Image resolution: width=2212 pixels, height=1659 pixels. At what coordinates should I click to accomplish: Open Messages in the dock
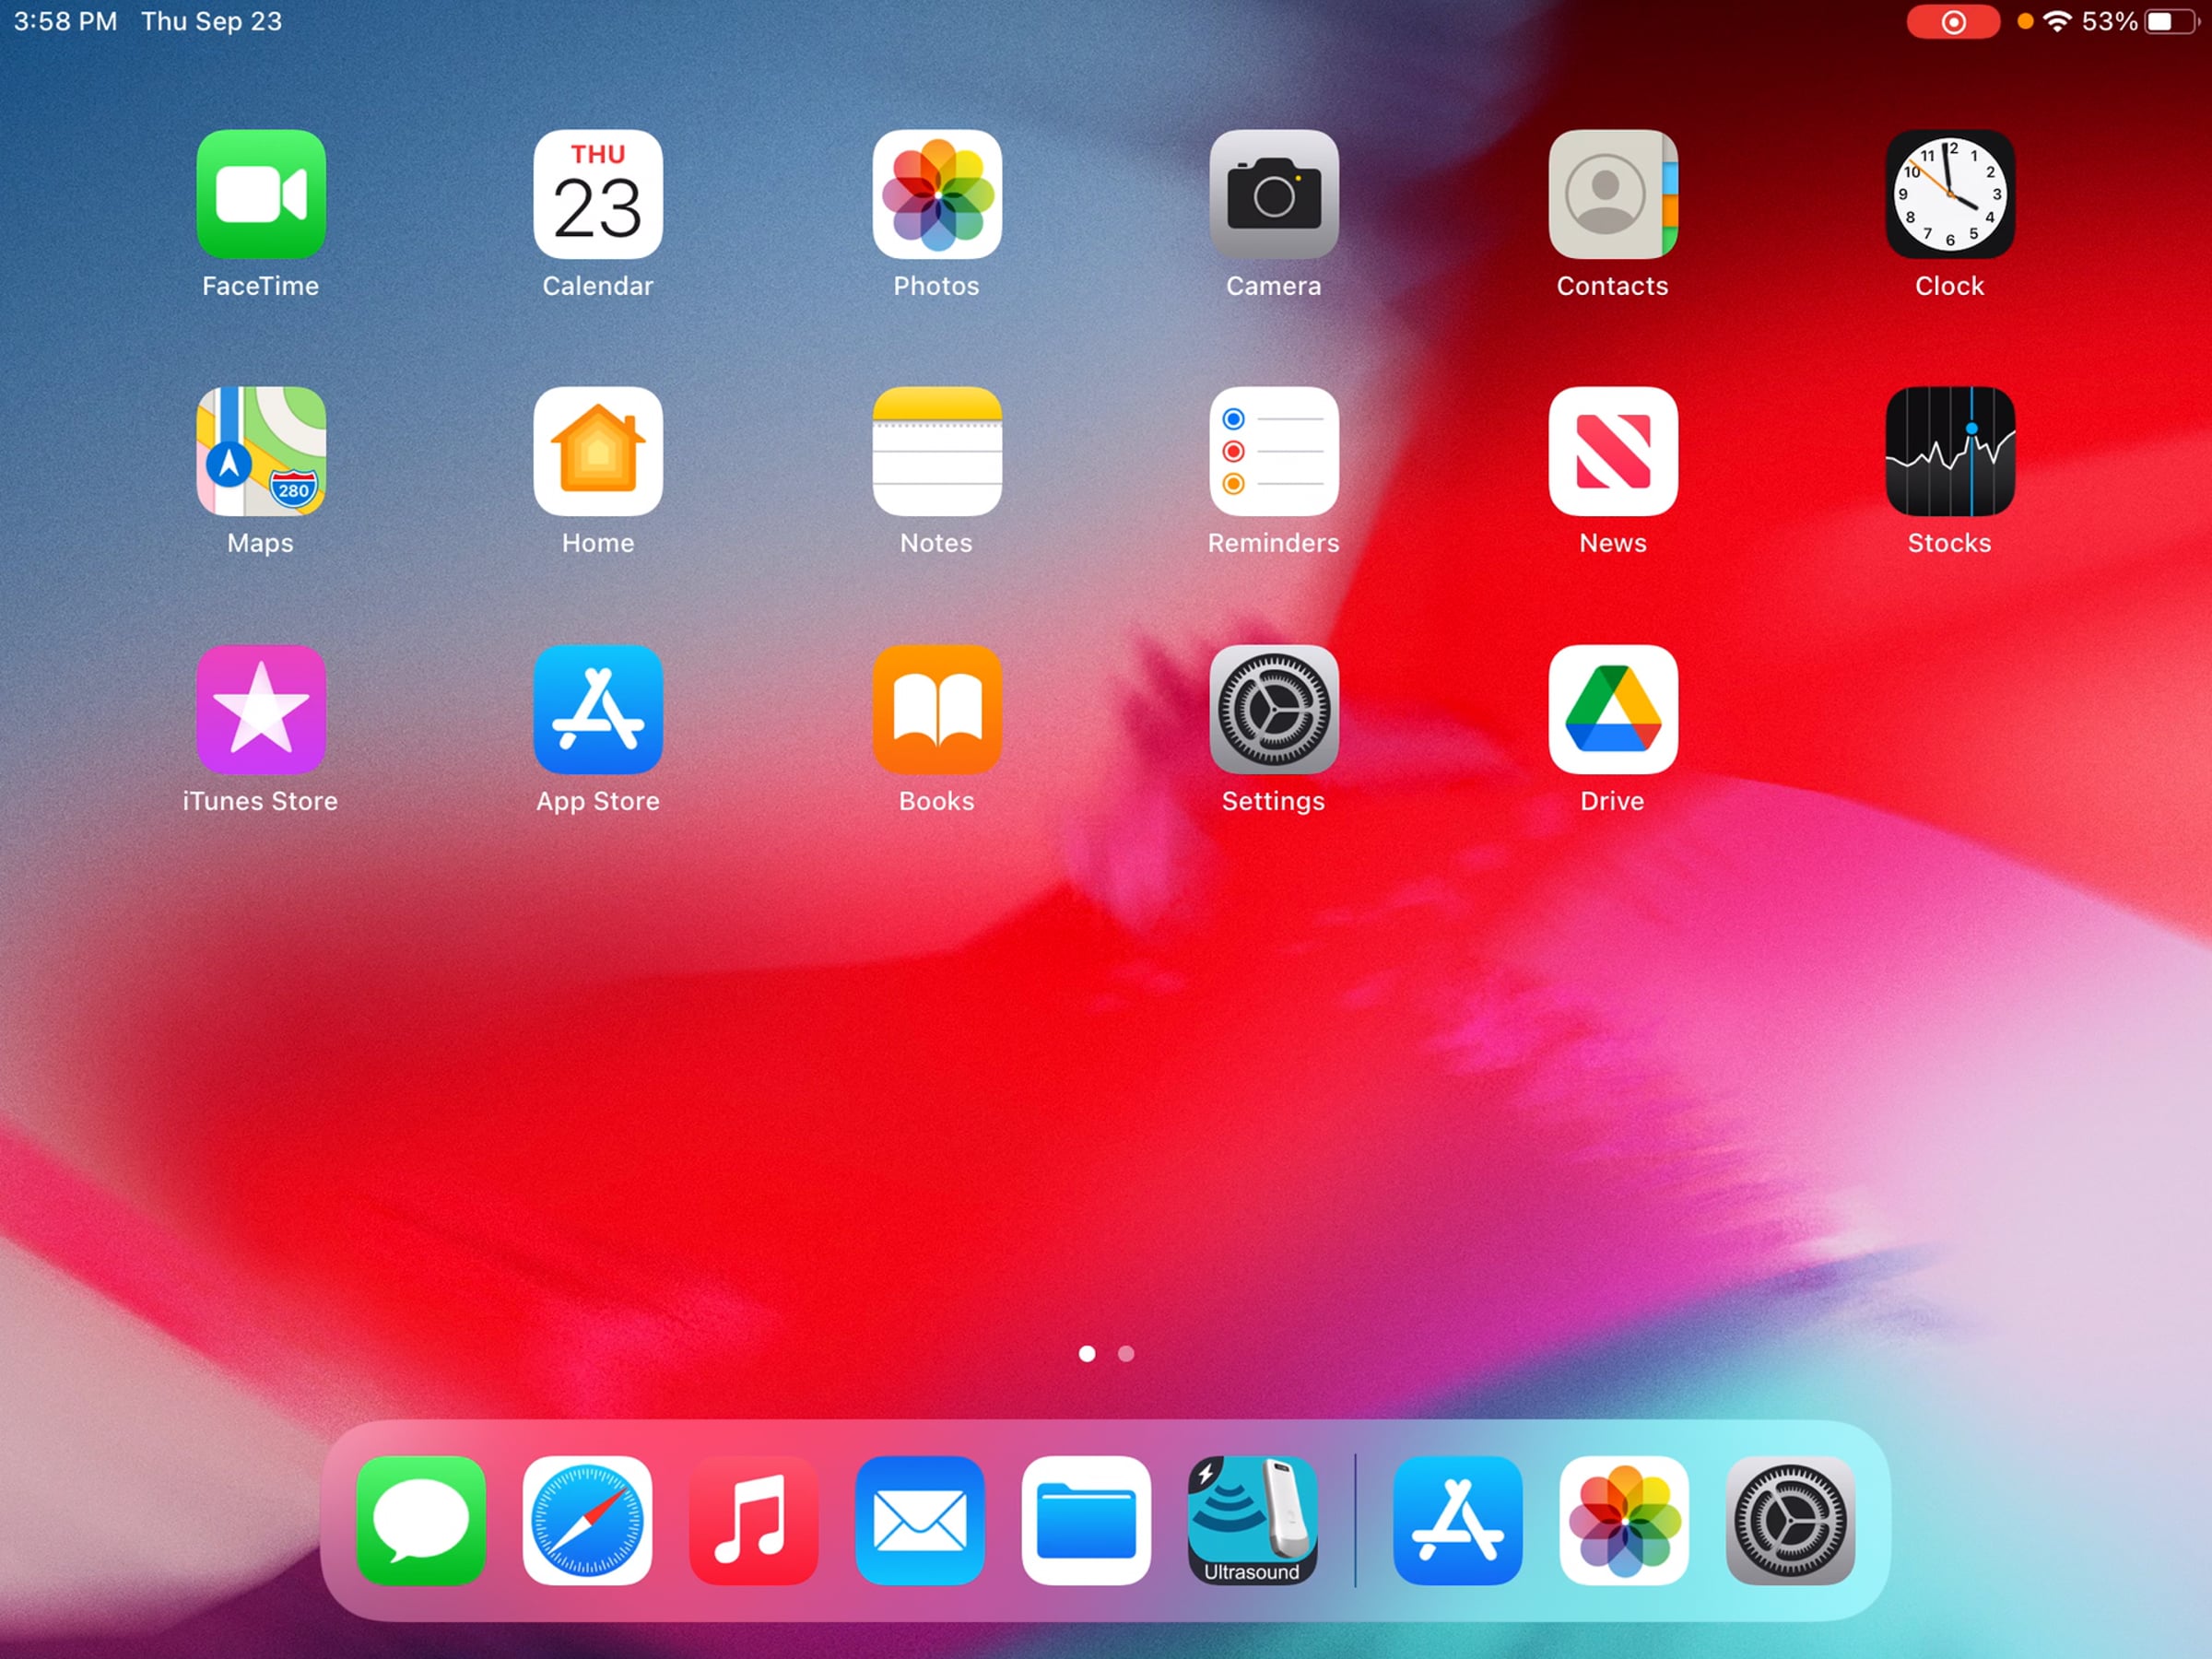[x=421, y=1519]
